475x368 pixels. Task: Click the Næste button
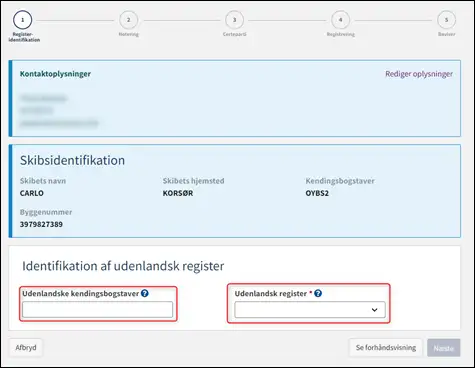(444, 348)
